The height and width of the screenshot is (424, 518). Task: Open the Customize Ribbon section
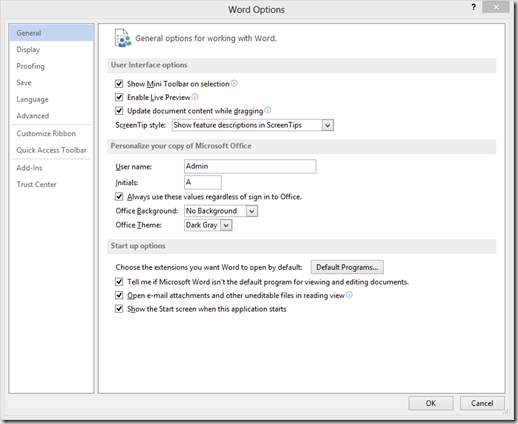point(46,133)
